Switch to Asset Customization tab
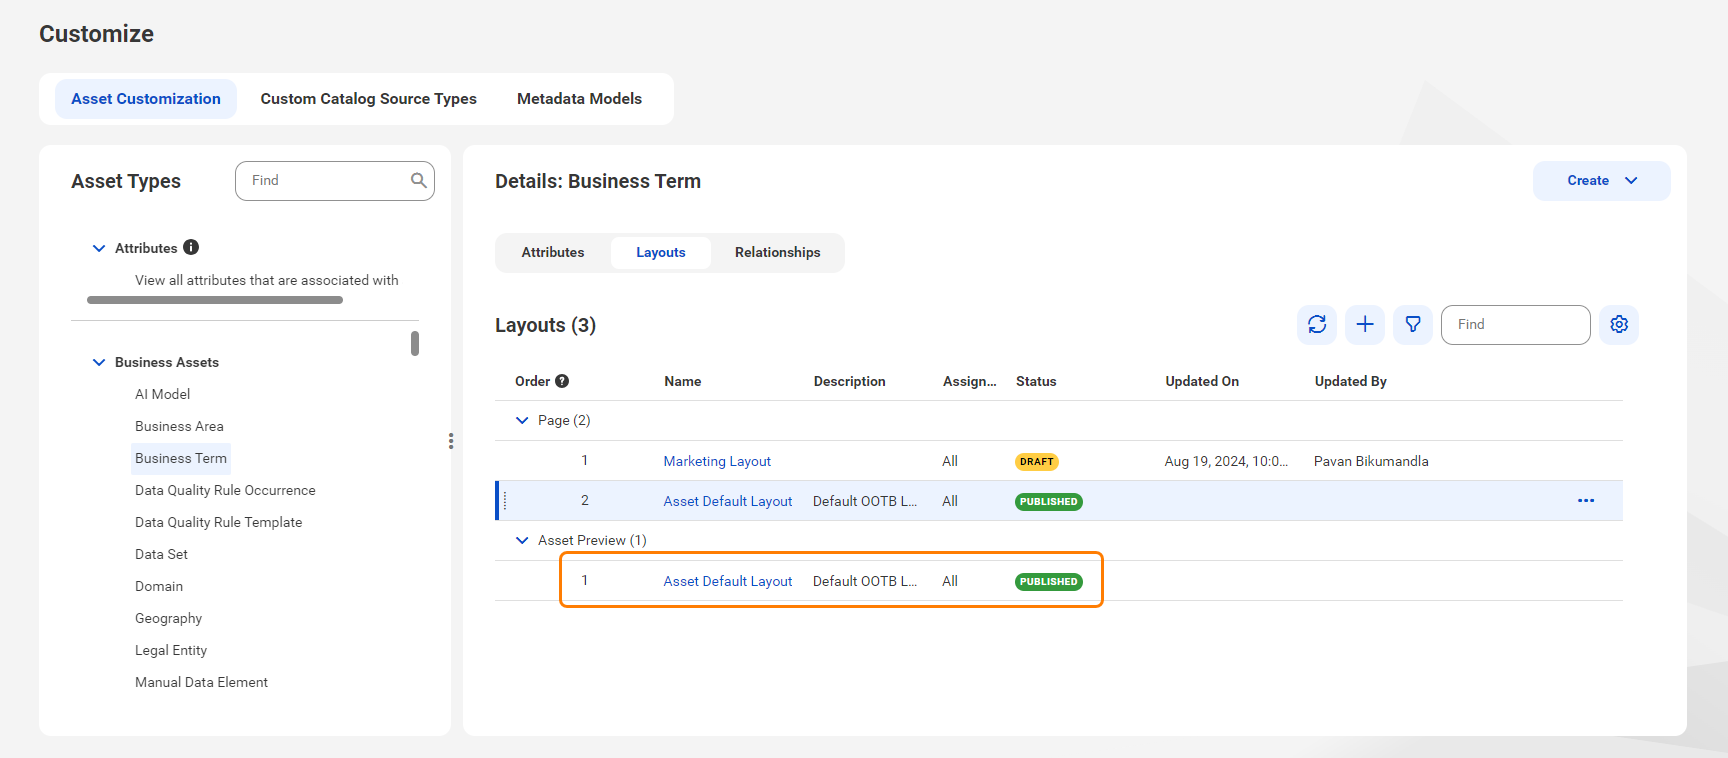Viewport: 1728px width, 758px height. click(x=146, y=99)
